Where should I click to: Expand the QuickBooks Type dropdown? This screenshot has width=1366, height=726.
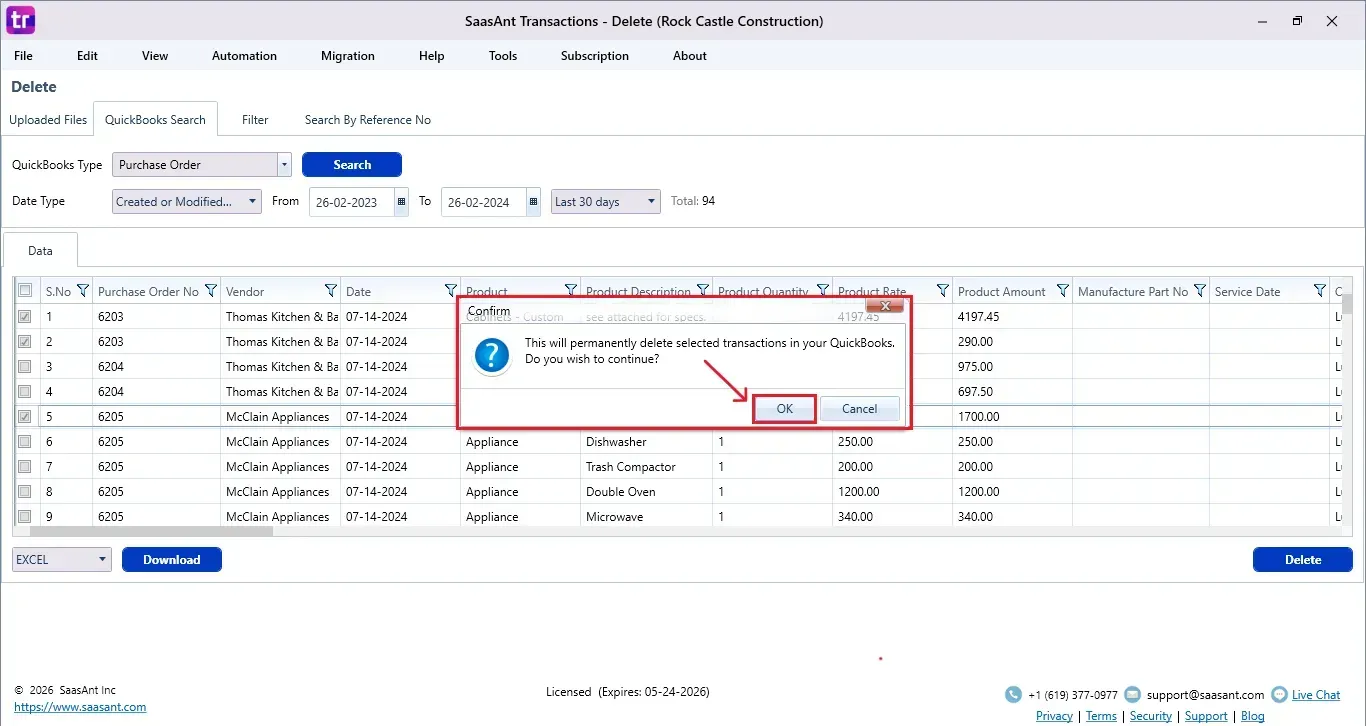point(284,165)
